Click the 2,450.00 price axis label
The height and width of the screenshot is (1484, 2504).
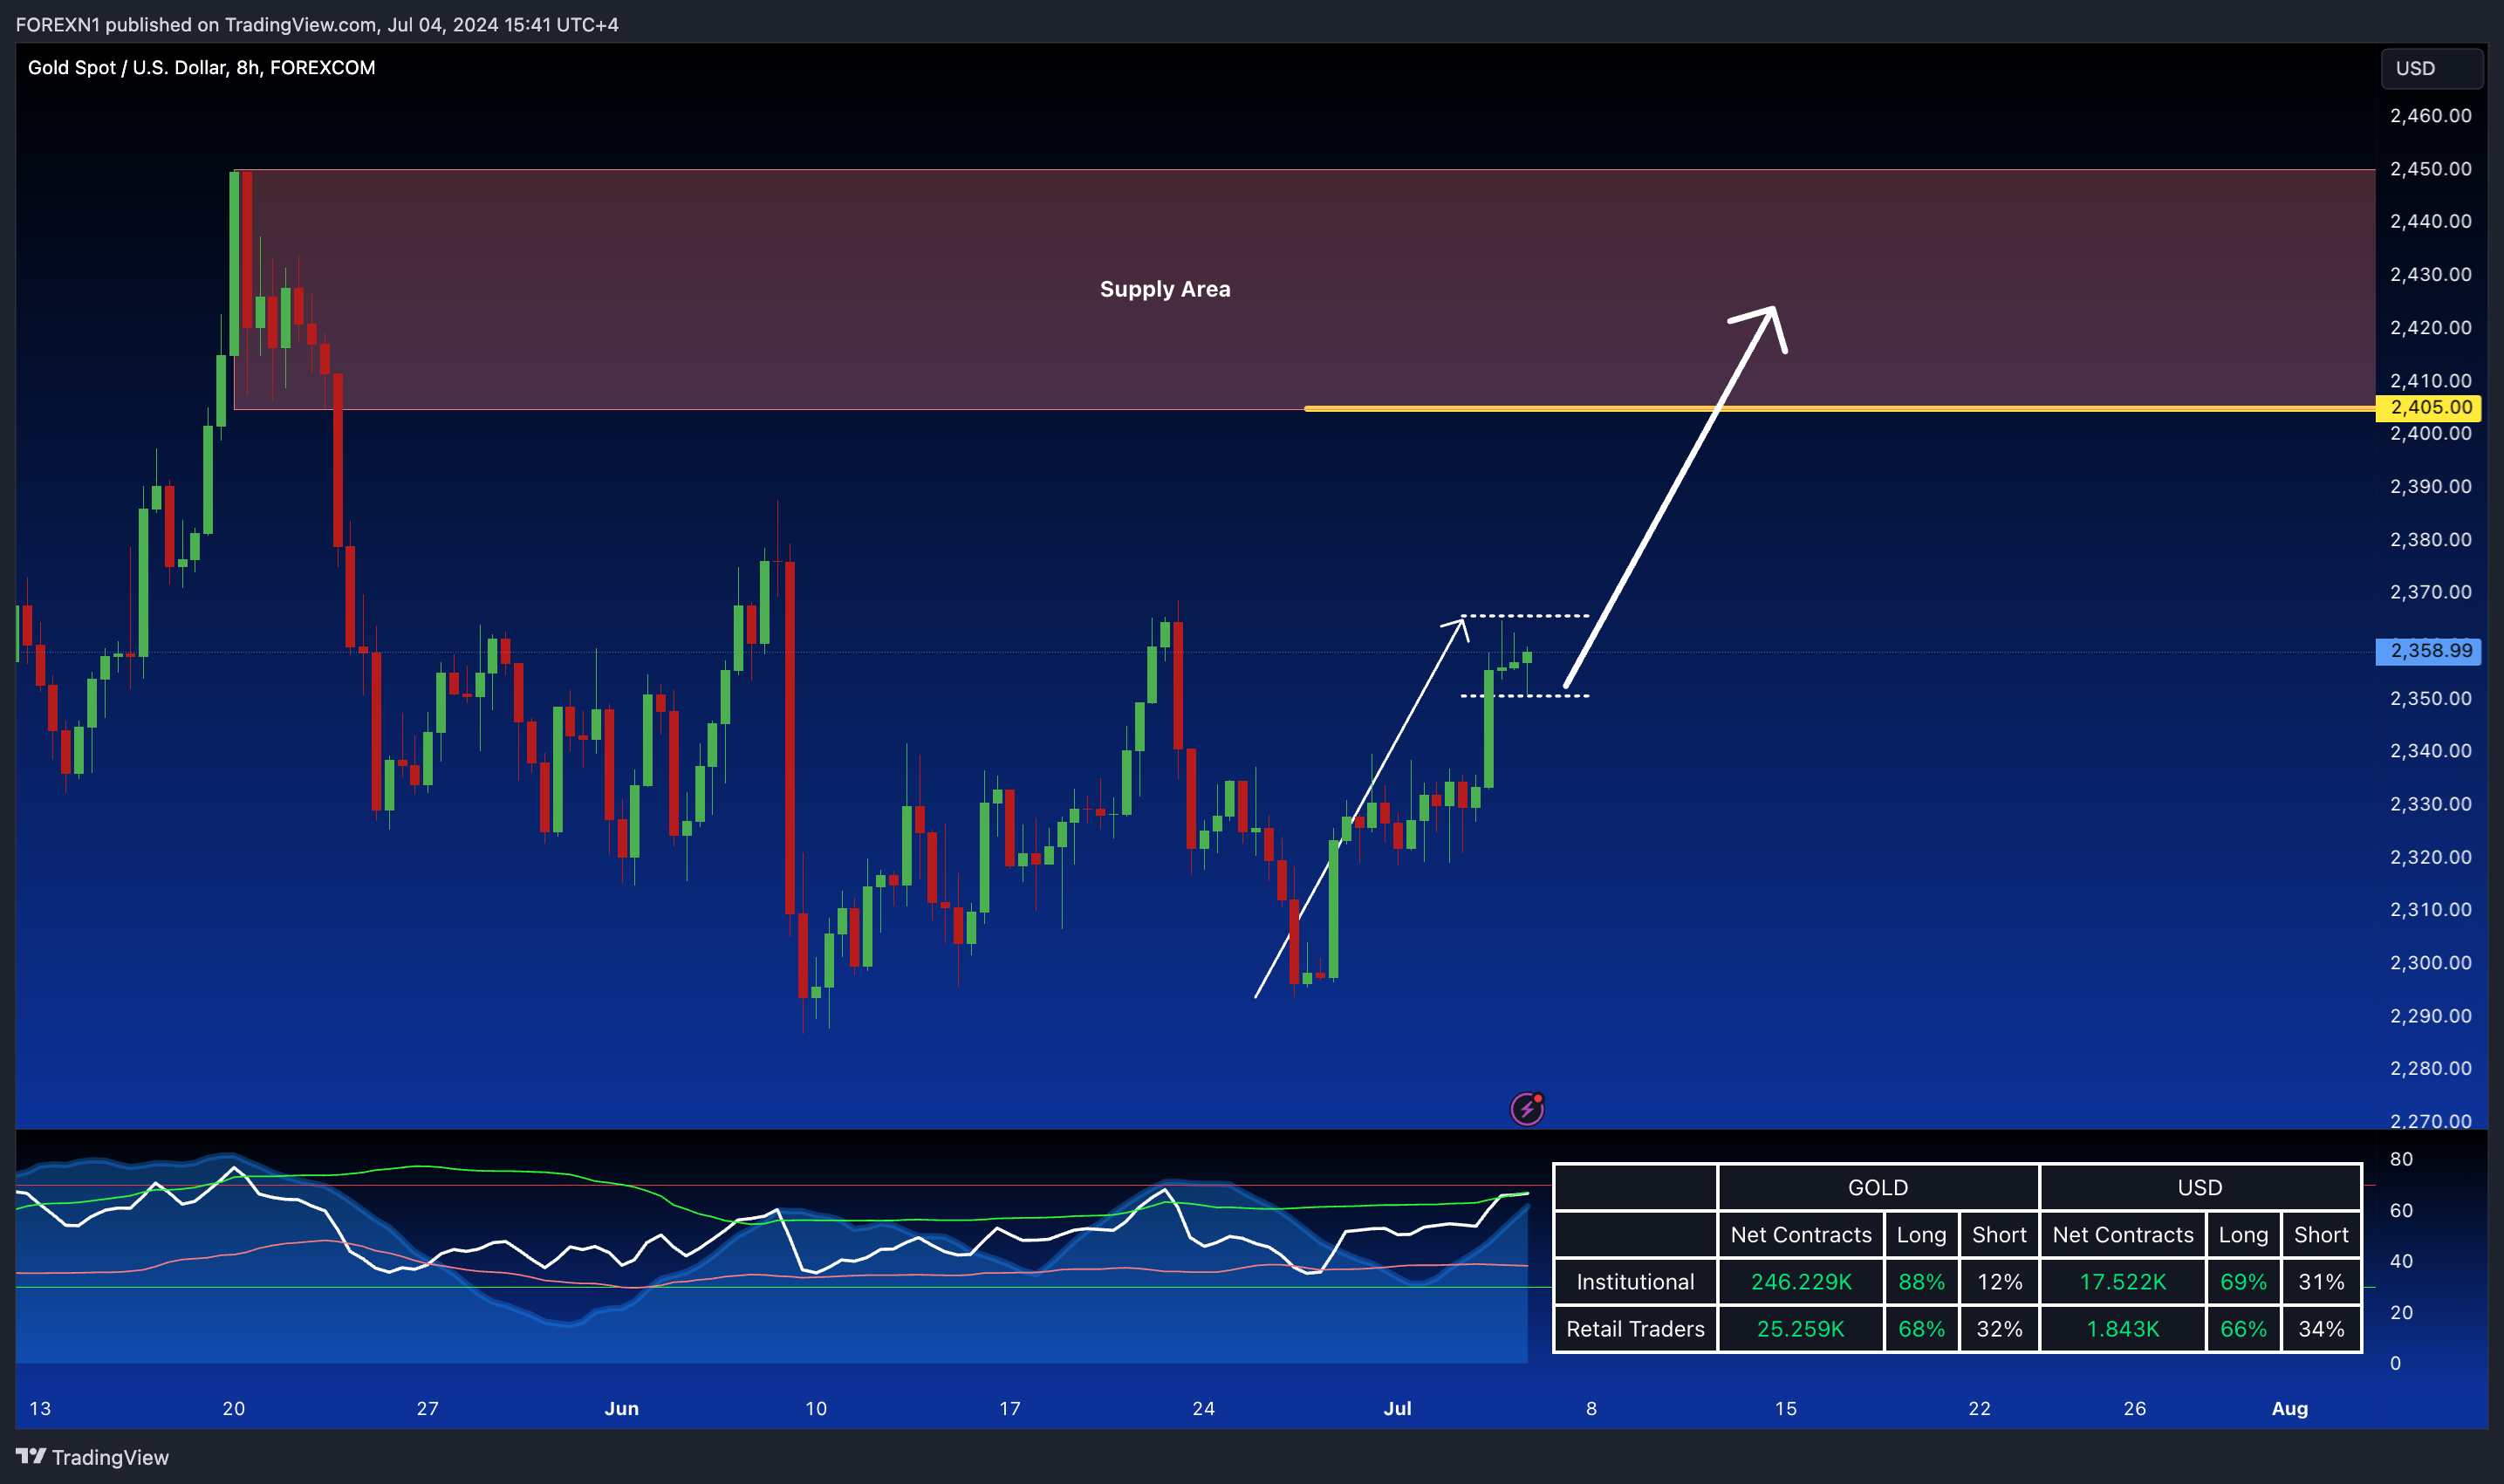point(2430,168)
